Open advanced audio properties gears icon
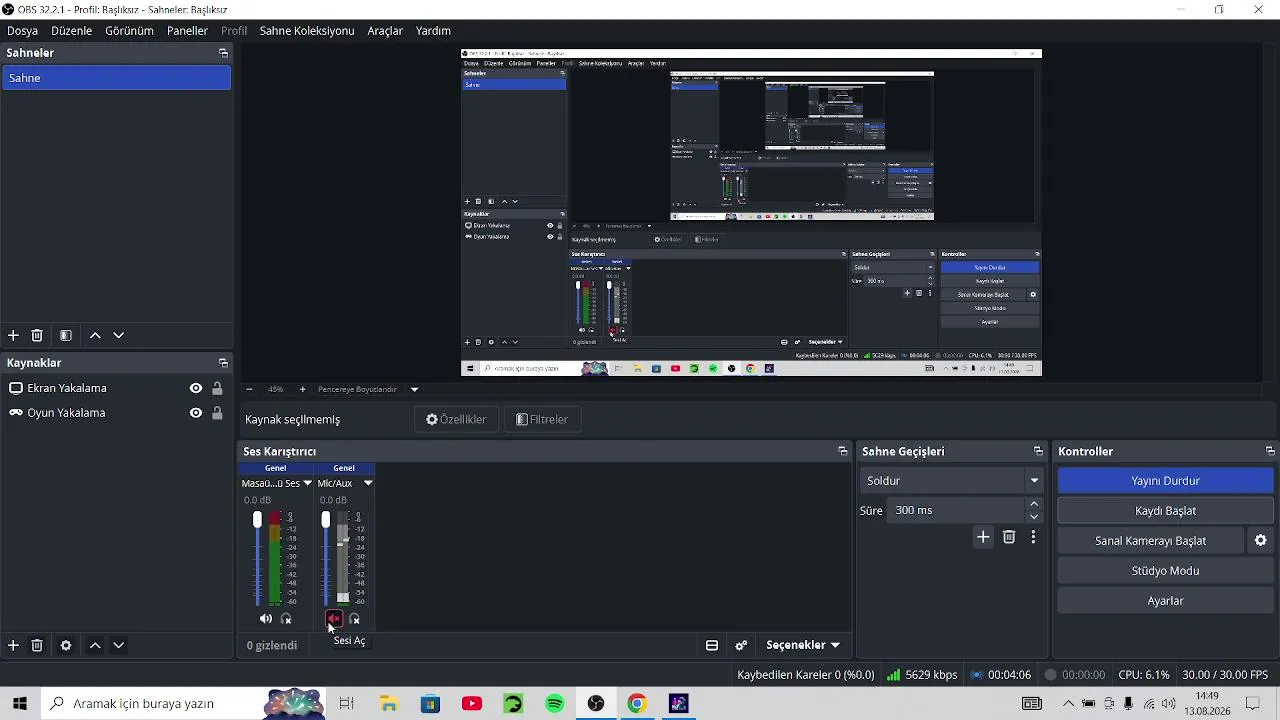1280x720 pixels. pyautogui.click(x=742, y=646)
